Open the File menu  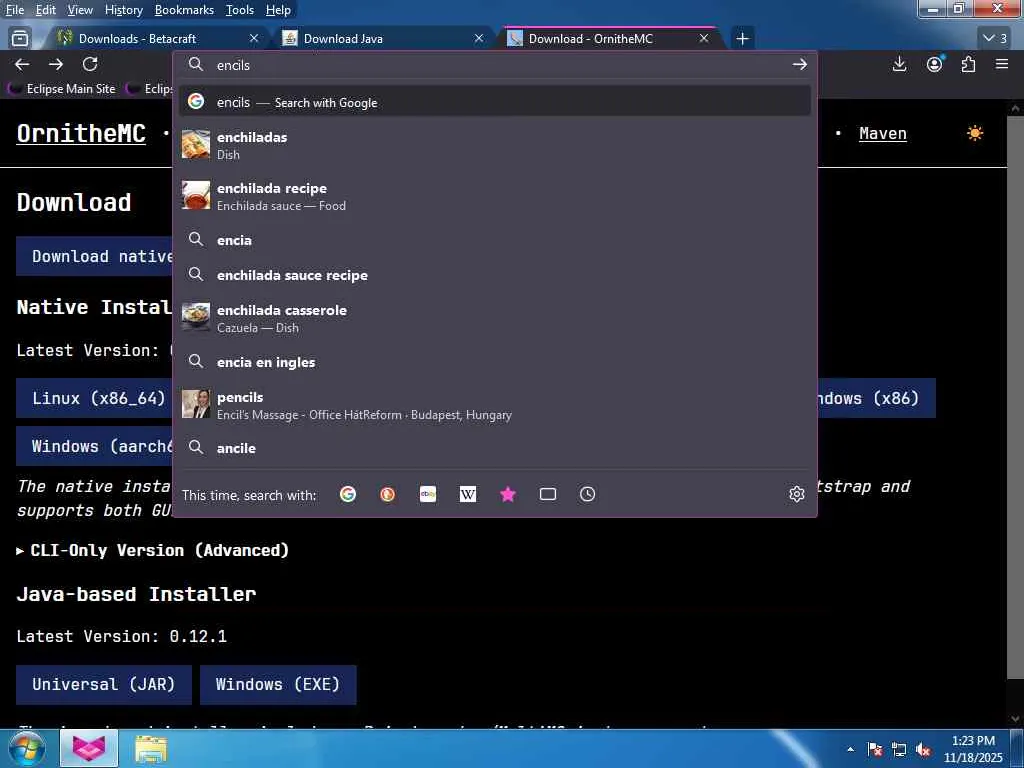(x=15, y=10)
